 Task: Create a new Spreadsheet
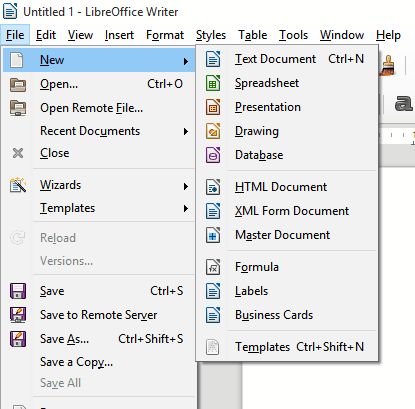287,83
